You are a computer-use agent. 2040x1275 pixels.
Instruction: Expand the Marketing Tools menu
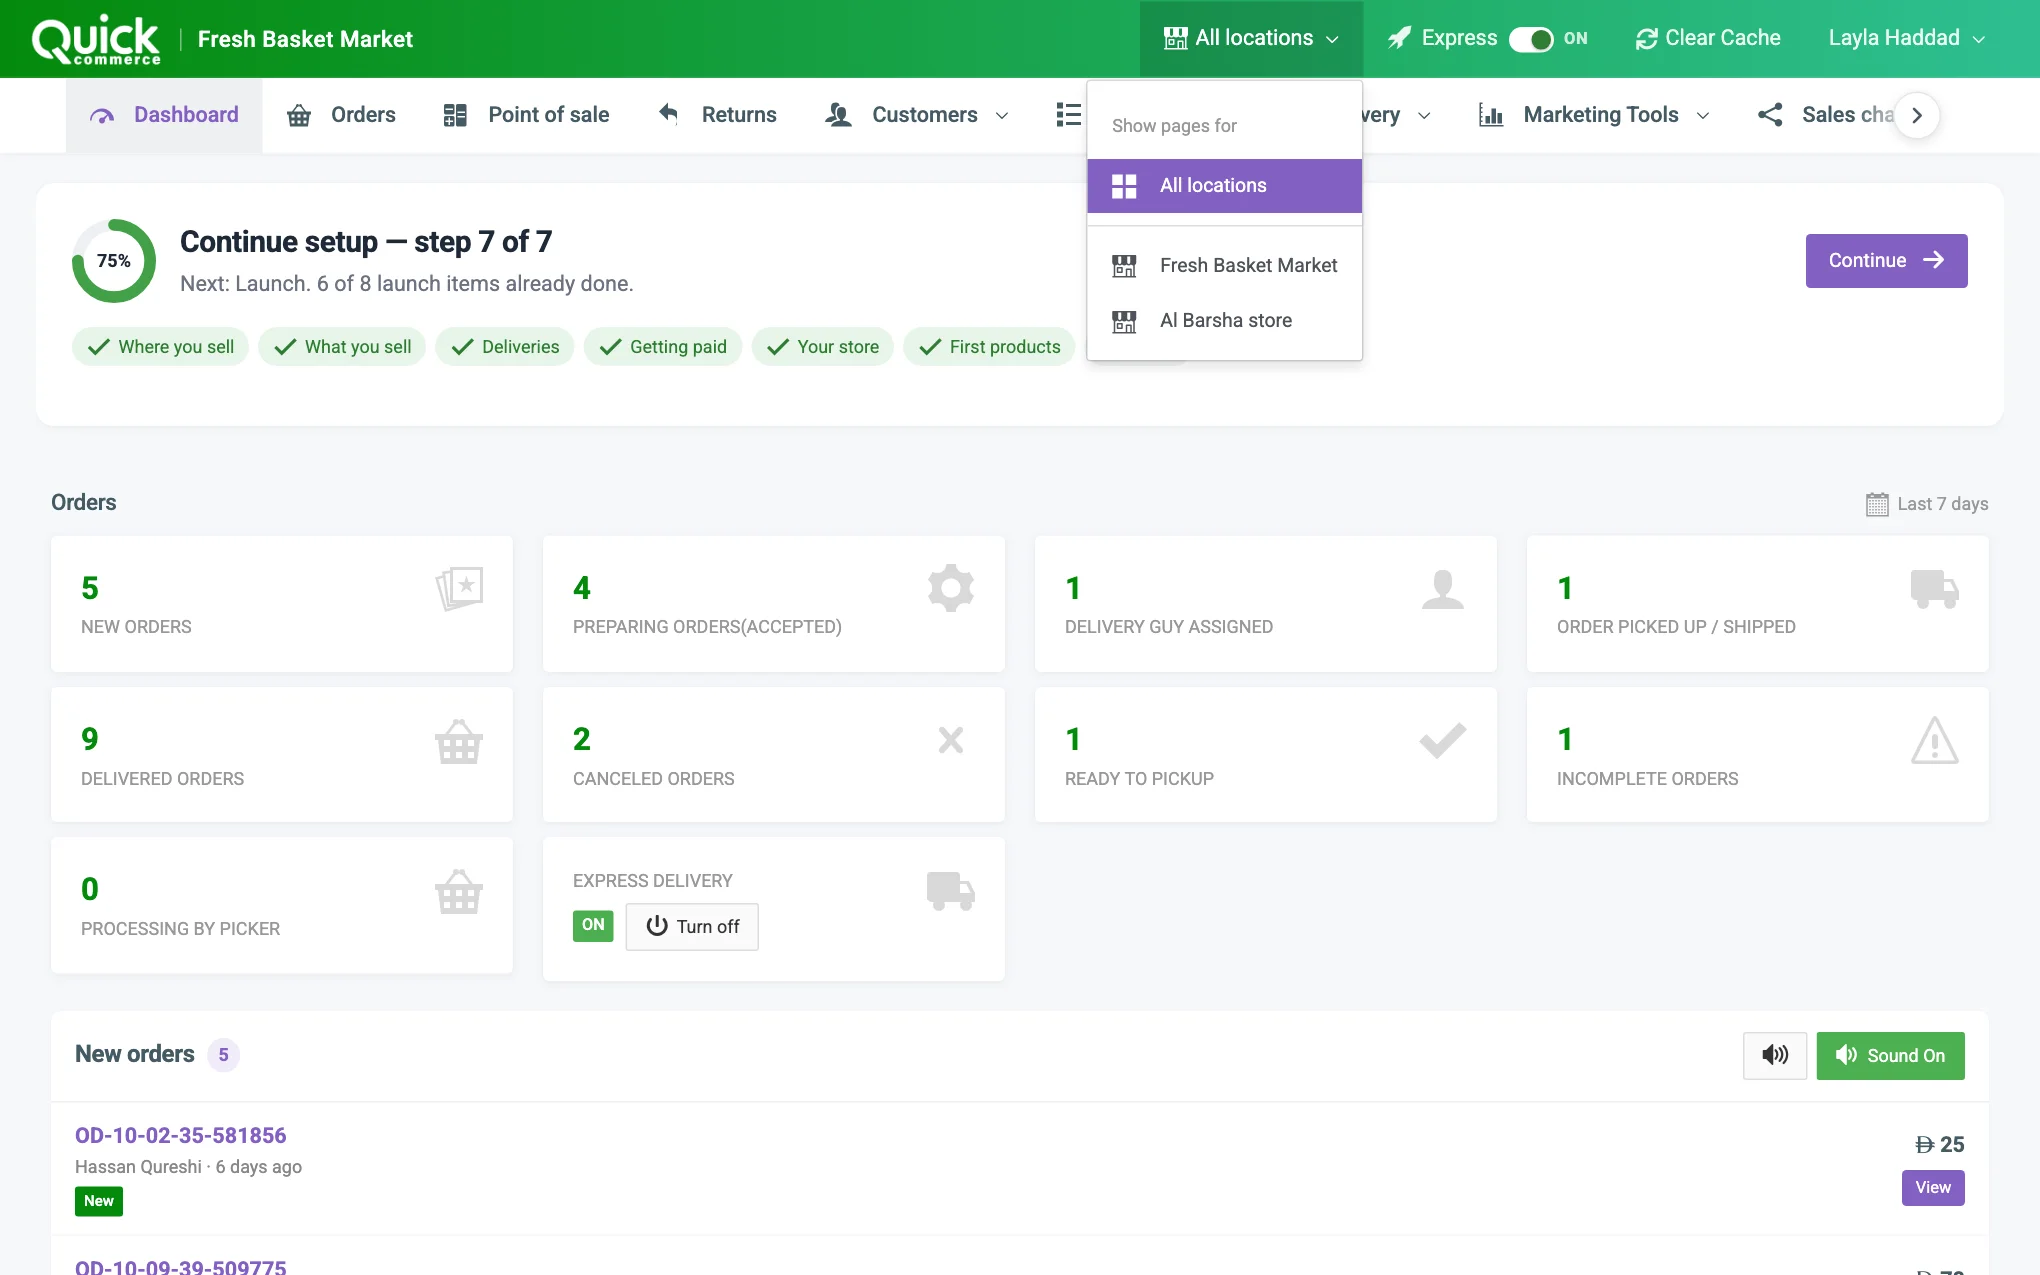pos(1595,115)
